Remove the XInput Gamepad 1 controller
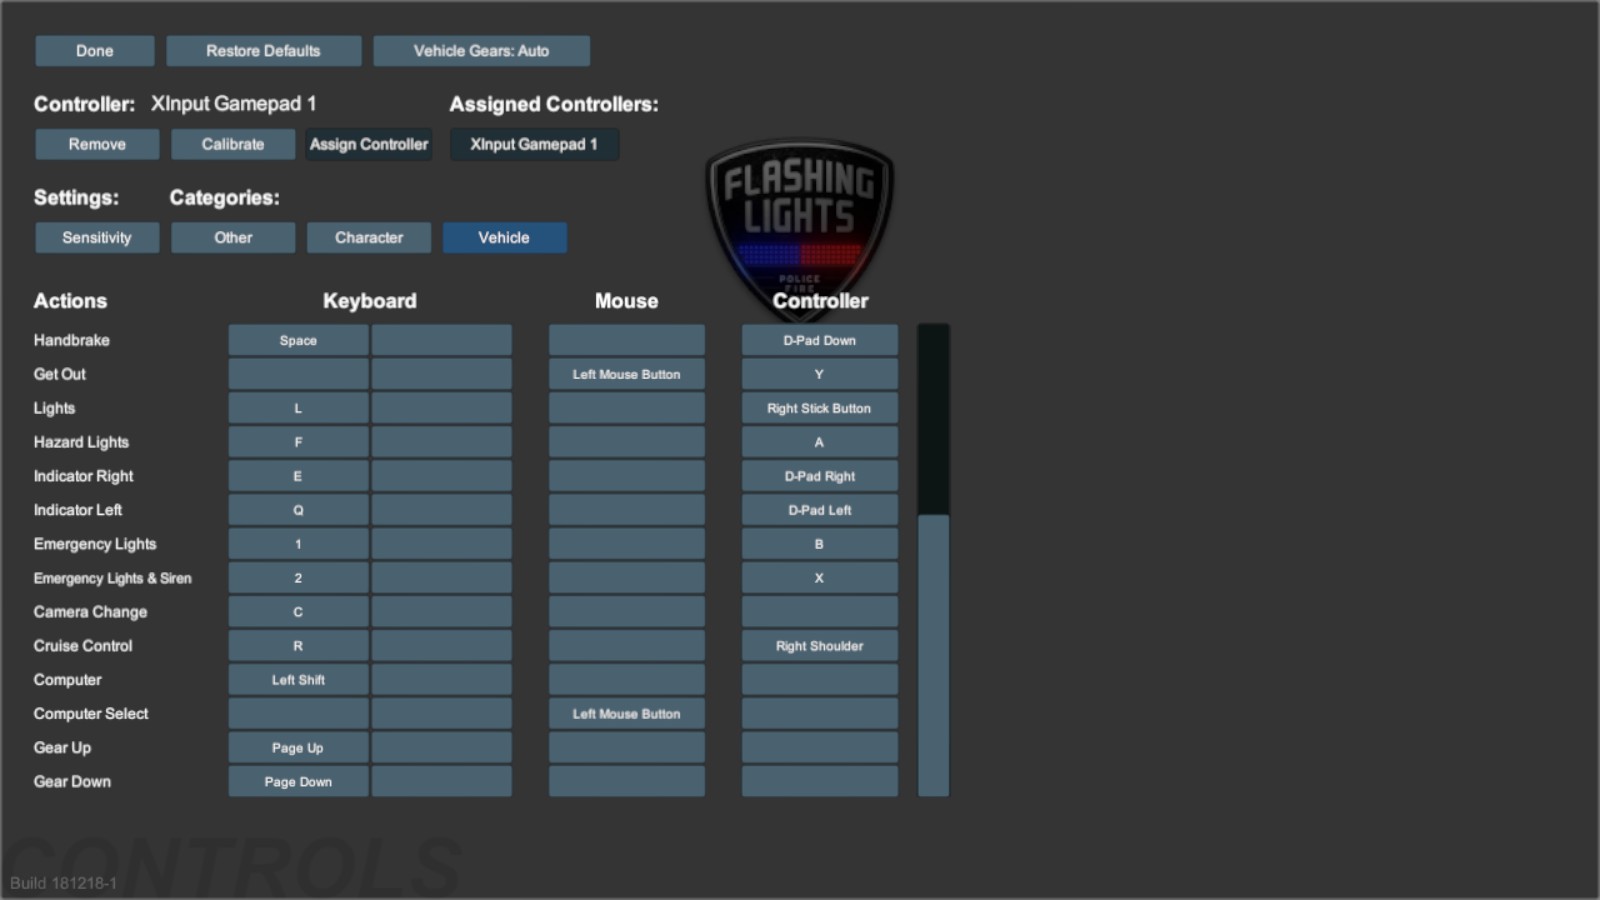The width and height of the screenshot is (1600, 900). point(97,144)
